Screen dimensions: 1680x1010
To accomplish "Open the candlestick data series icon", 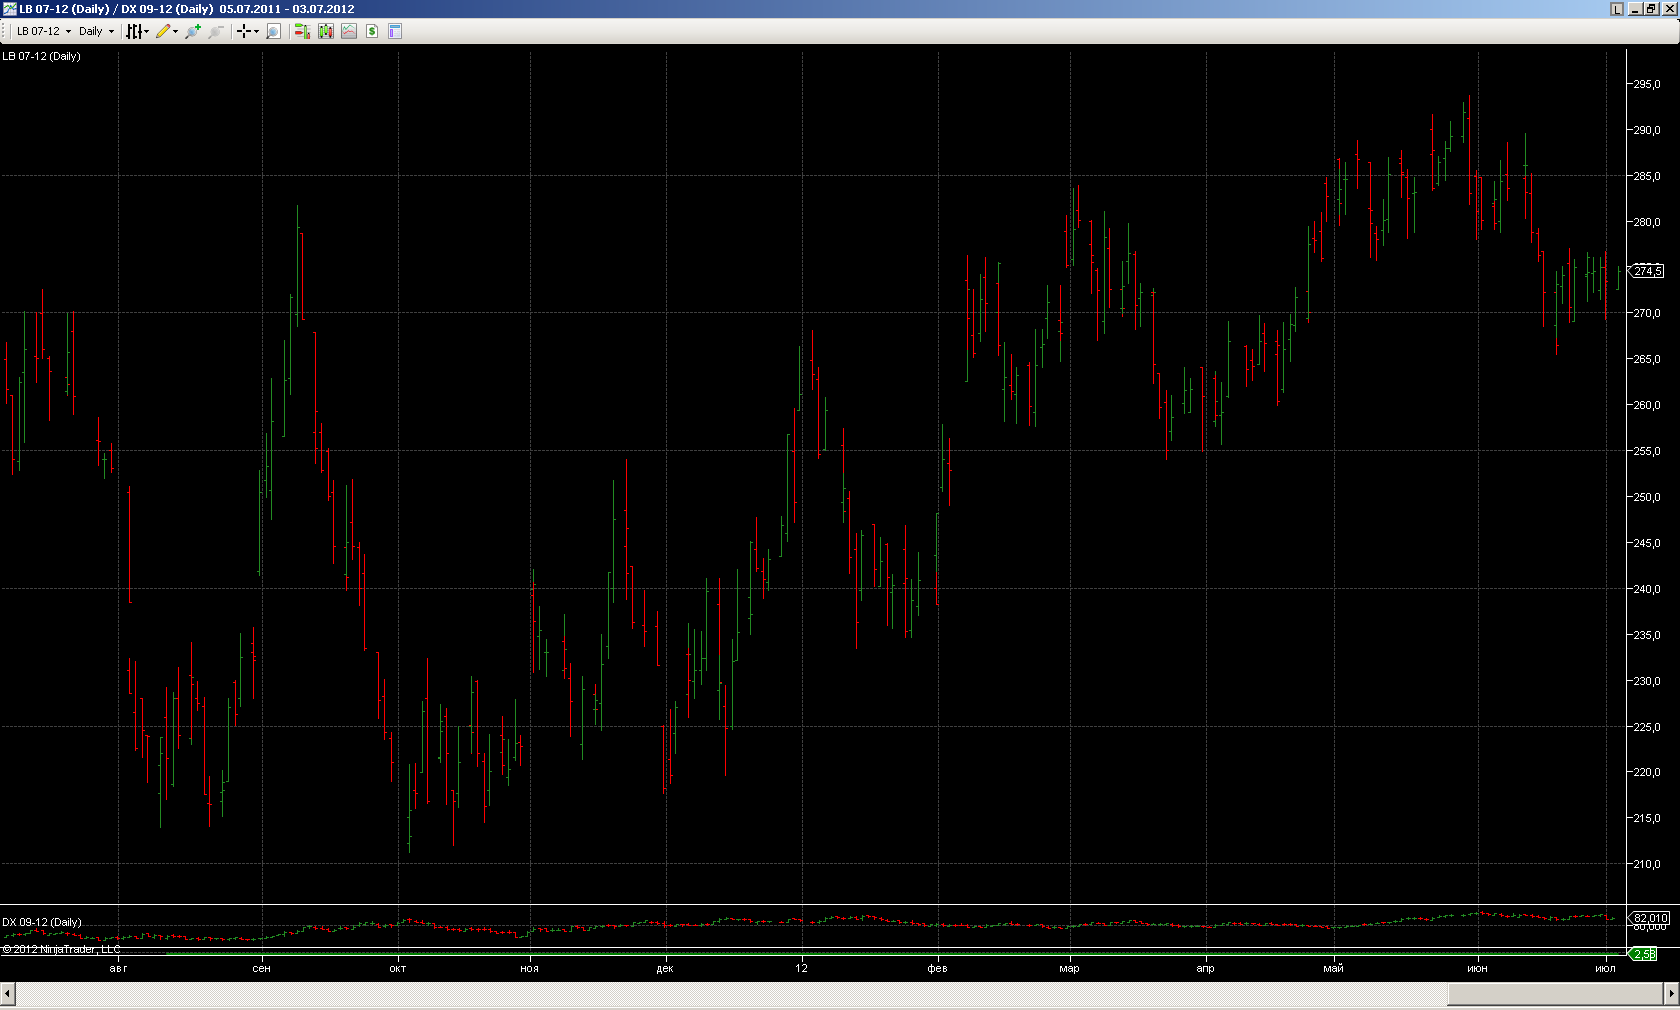I will 326,31.
